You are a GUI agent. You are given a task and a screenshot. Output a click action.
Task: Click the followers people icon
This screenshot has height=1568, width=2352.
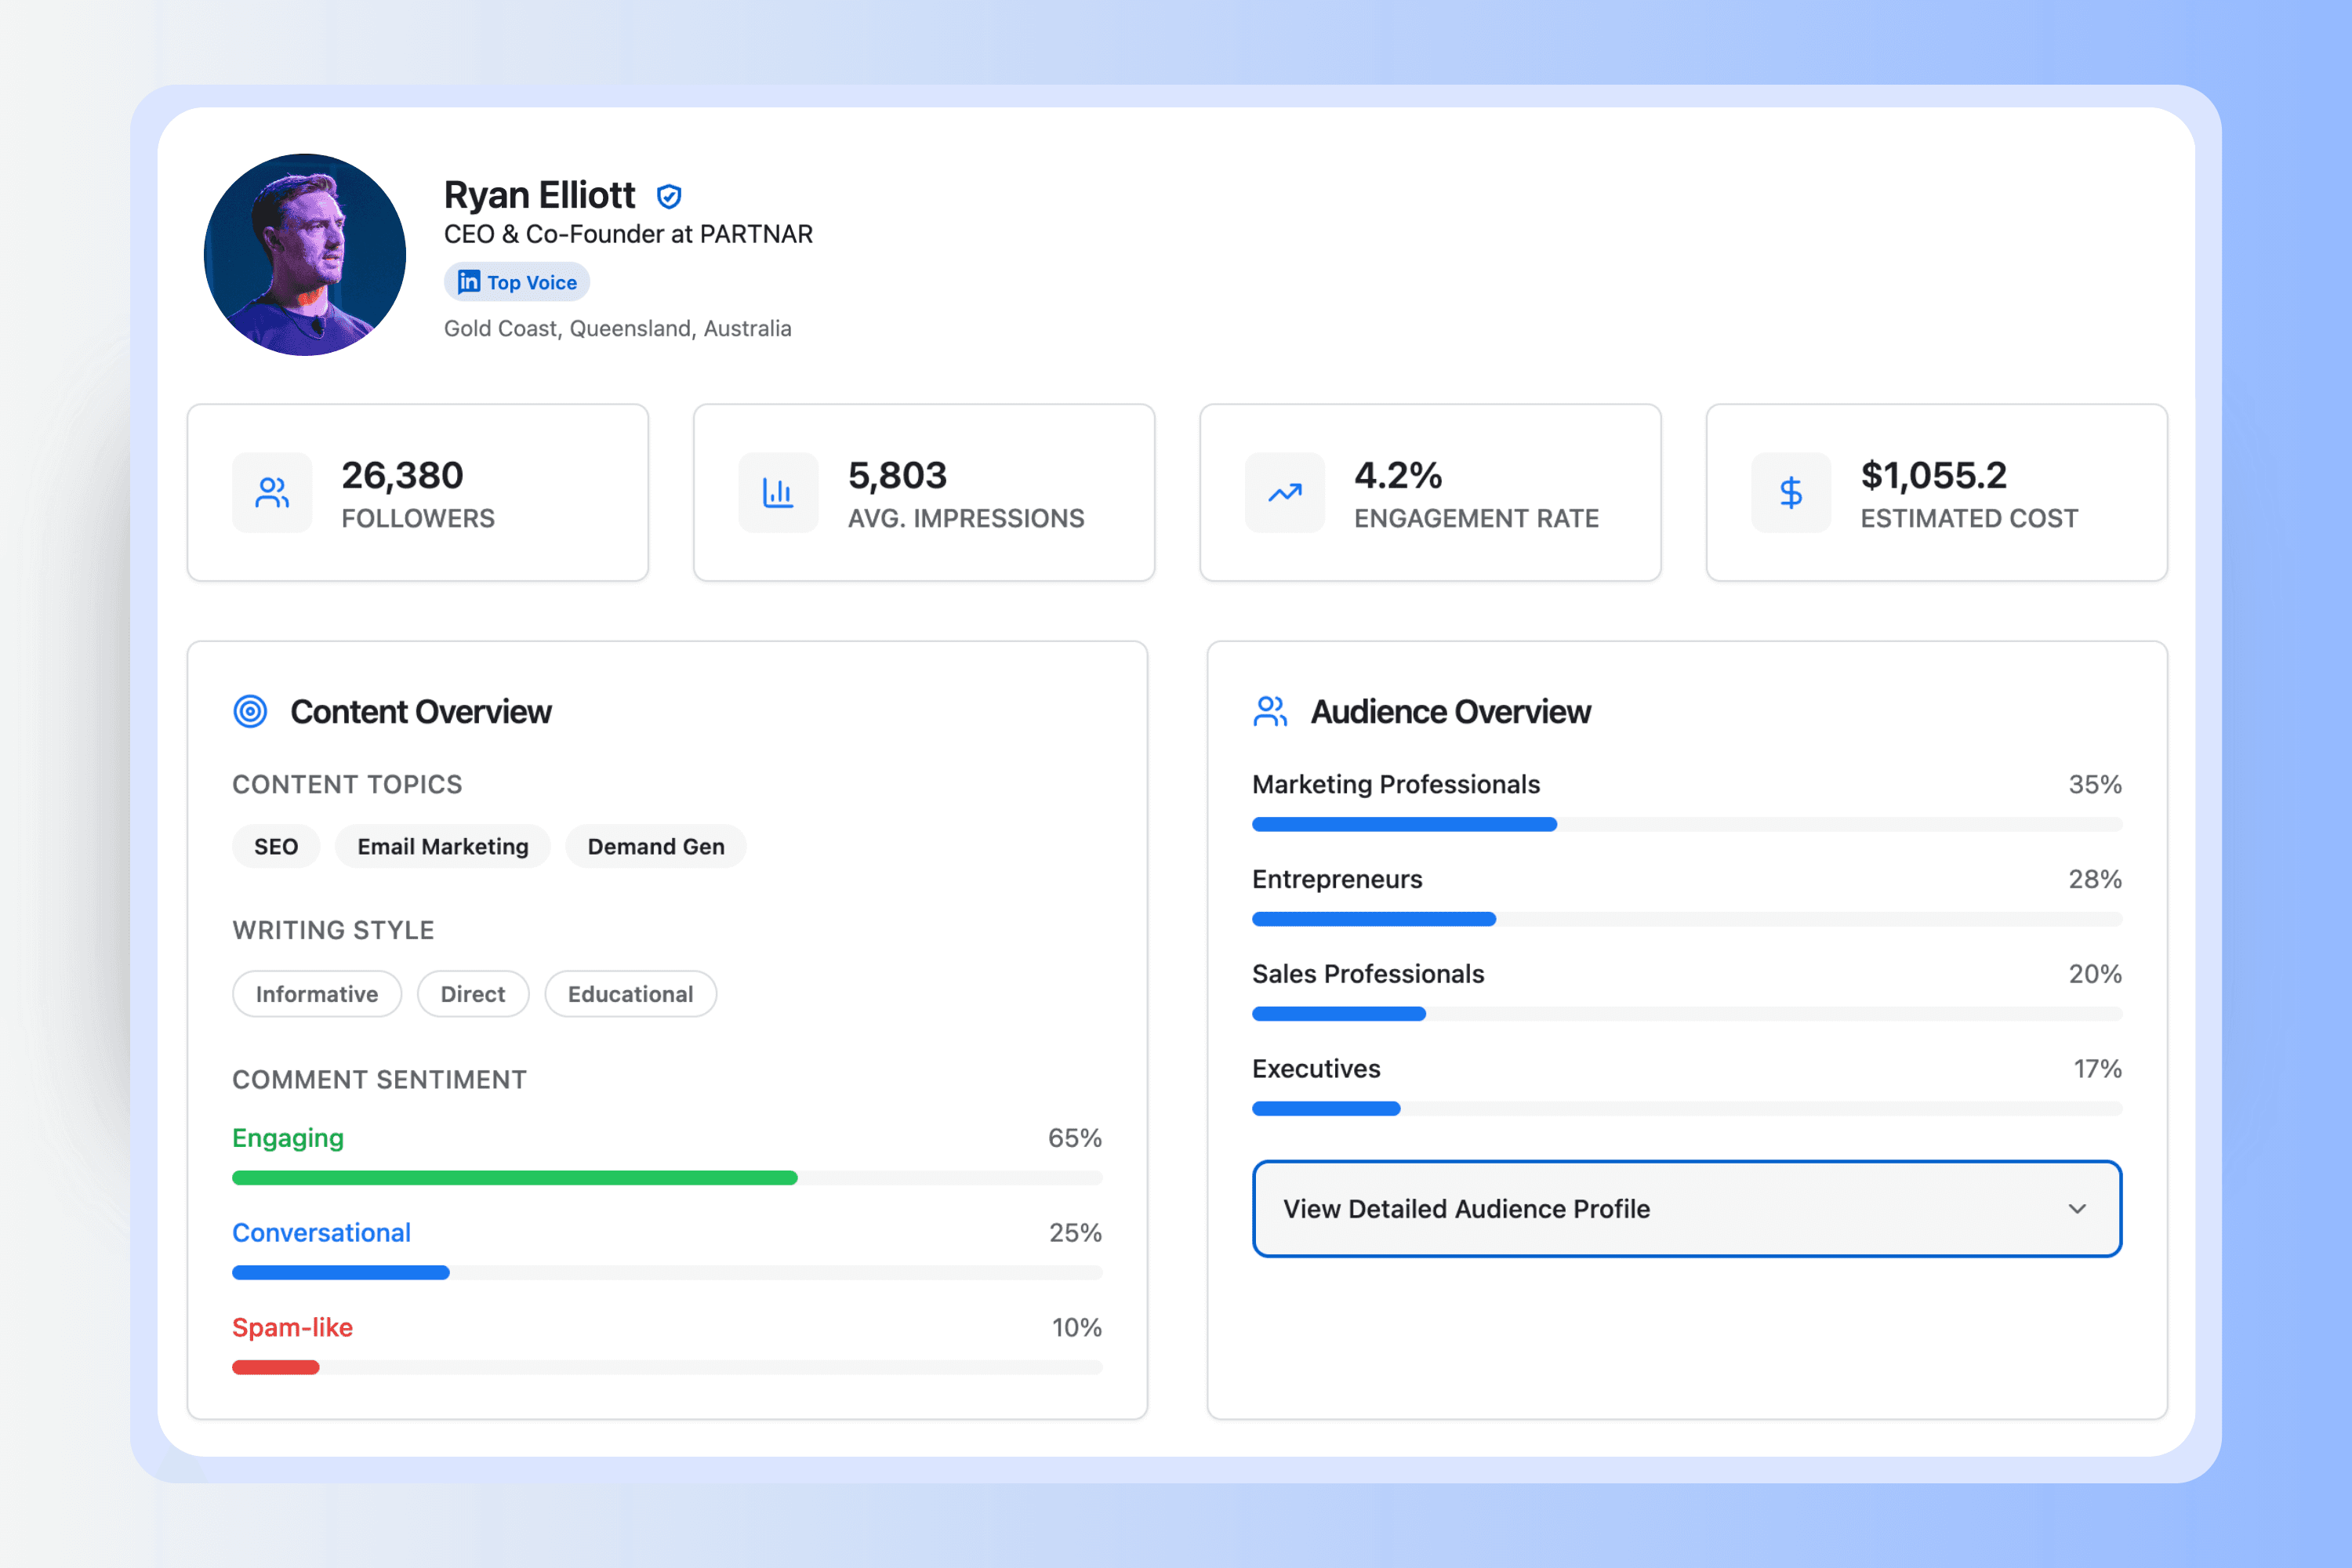point(272,492)
